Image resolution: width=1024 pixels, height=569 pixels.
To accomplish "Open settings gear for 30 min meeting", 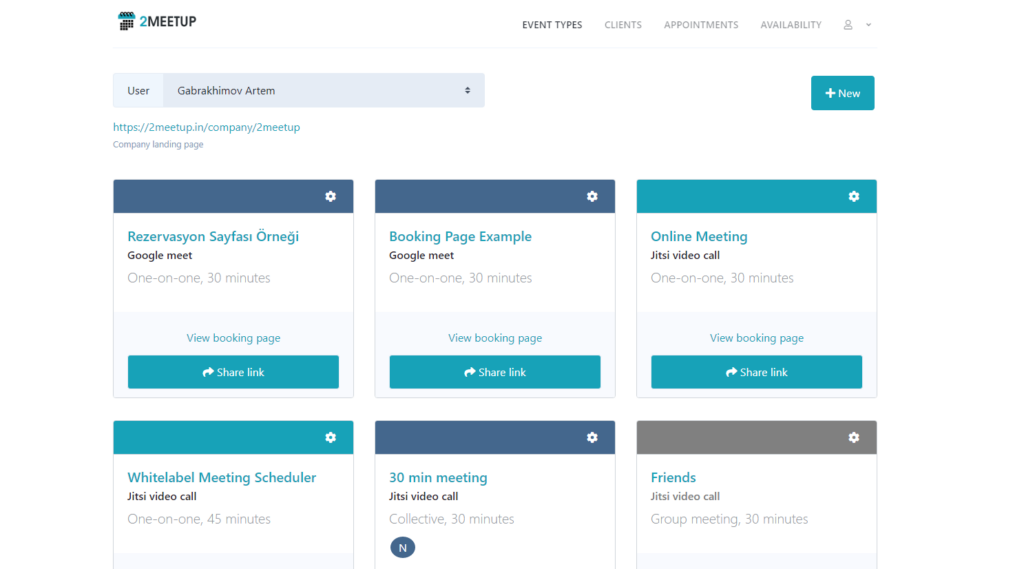I will 592,437.
